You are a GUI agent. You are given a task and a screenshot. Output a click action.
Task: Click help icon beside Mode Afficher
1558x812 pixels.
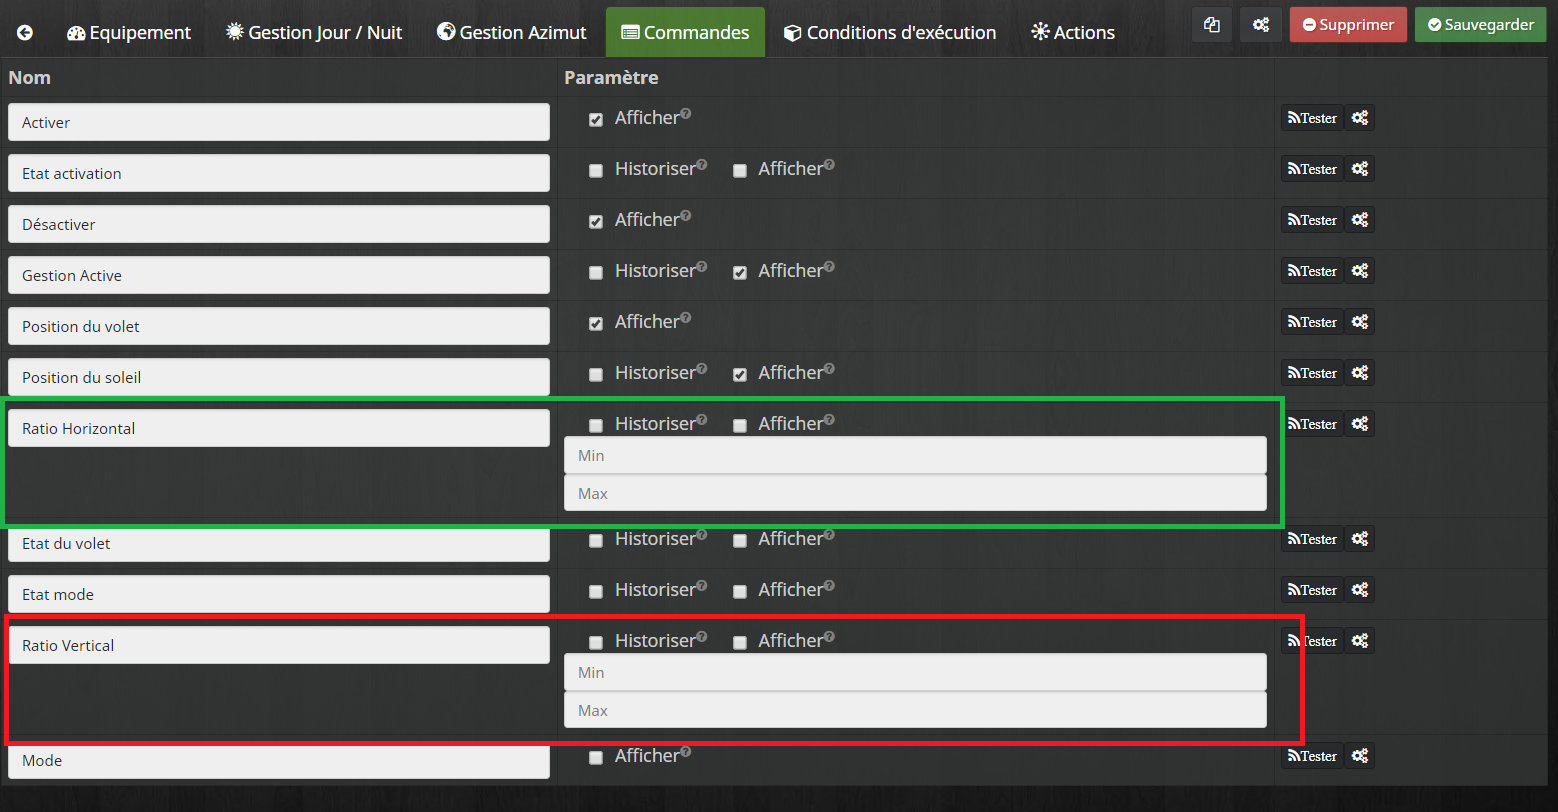[x=686, y=751]
